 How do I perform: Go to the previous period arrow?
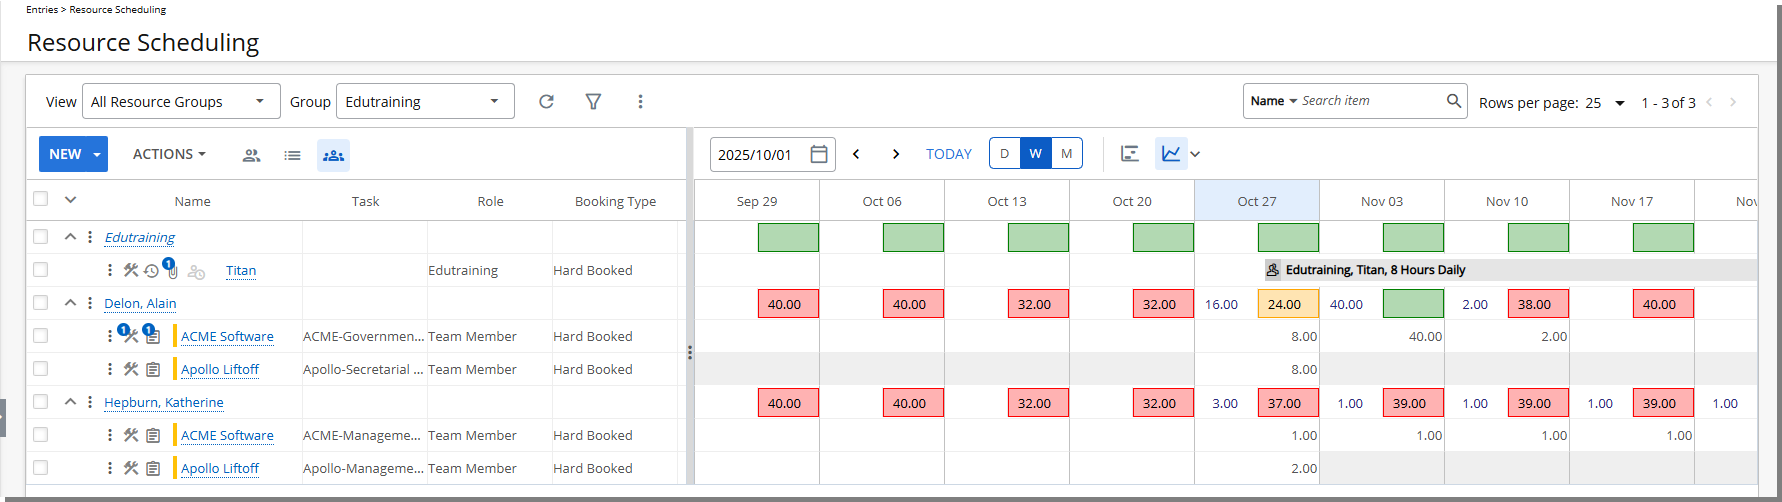click(x=856, y=154)
